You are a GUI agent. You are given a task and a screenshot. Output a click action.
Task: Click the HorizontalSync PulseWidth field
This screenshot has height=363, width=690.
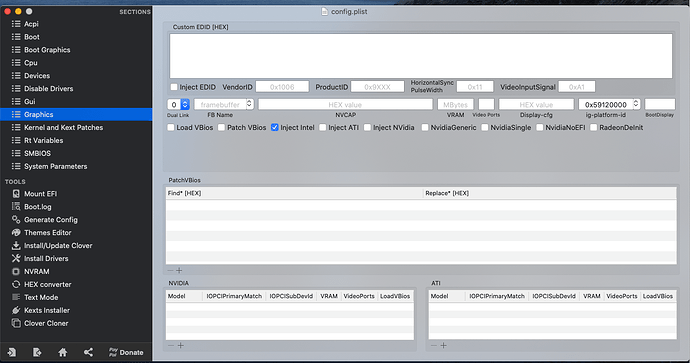(475, 87)
